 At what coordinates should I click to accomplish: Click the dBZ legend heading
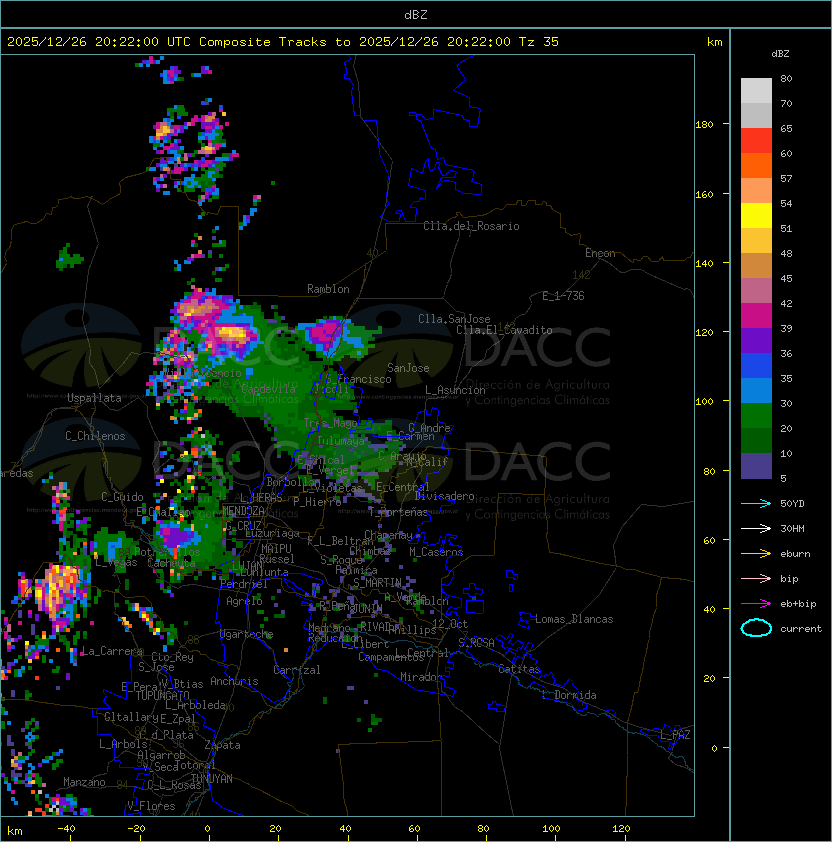[780, 54]
